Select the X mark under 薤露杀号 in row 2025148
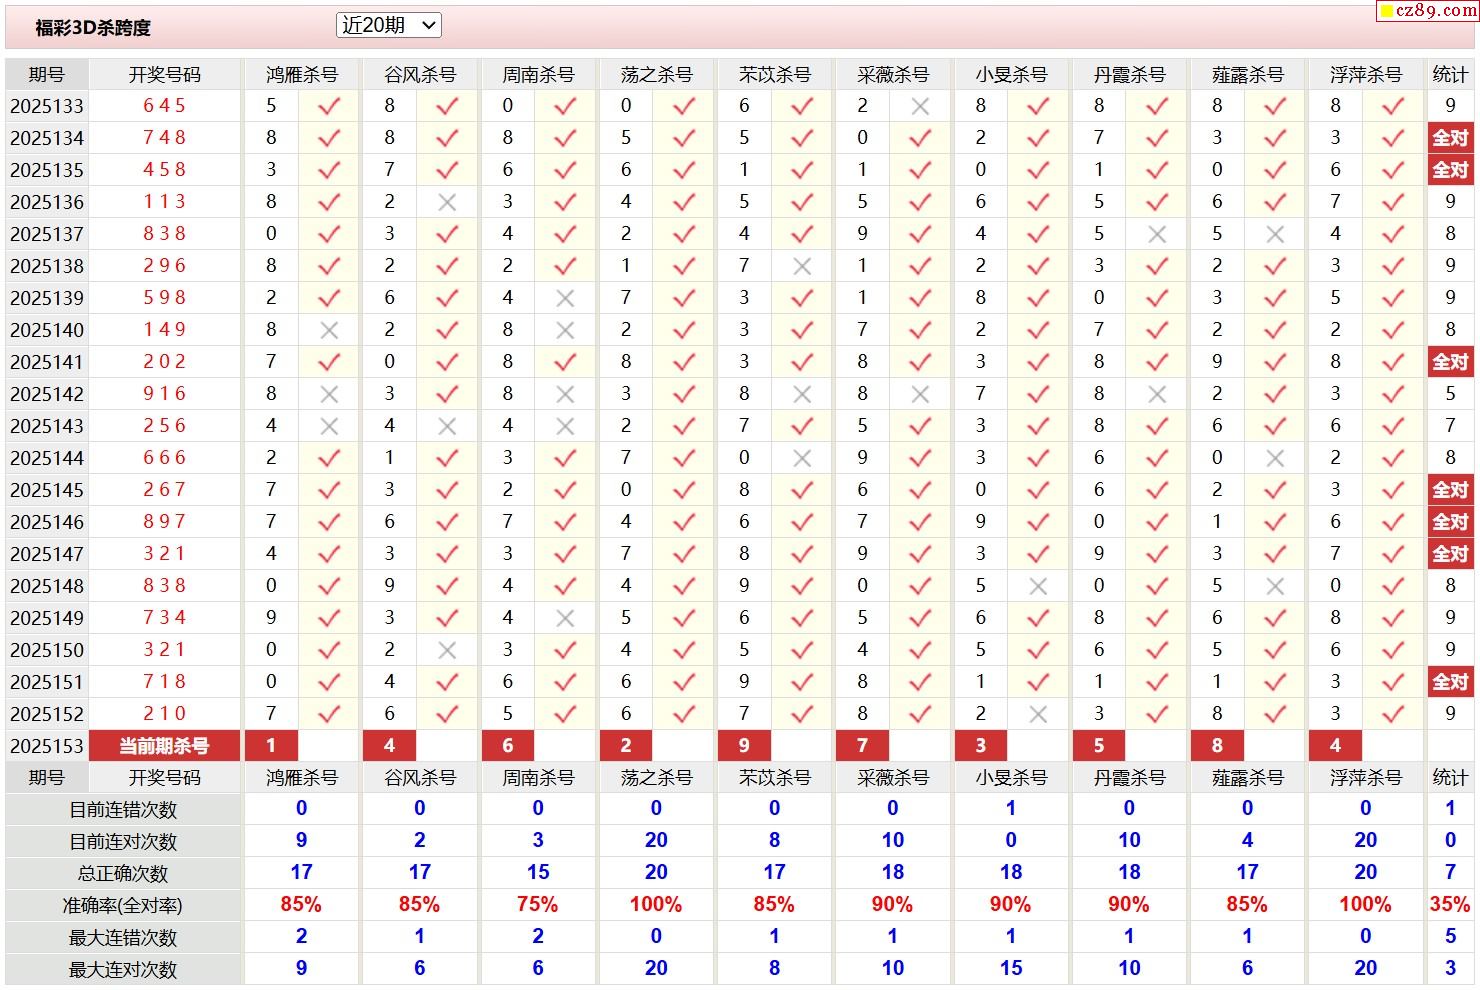Viewport: 1480px width, 990px height. click(x=1275, y=586)
